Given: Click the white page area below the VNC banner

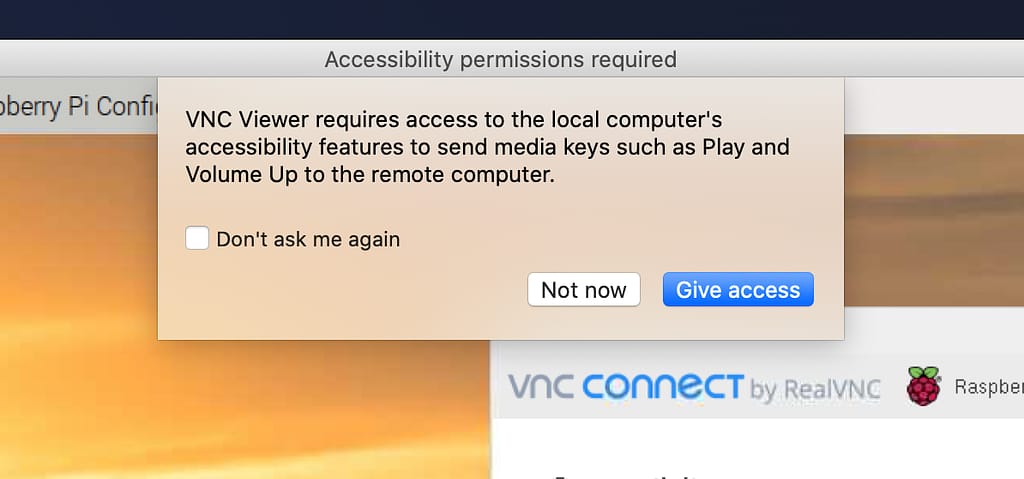Looking at the screenshot, I should [760, 445].
